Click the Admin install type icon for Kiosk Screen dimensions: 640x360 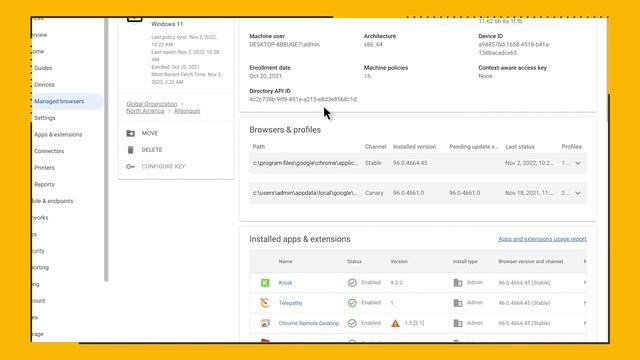[458, 282]
